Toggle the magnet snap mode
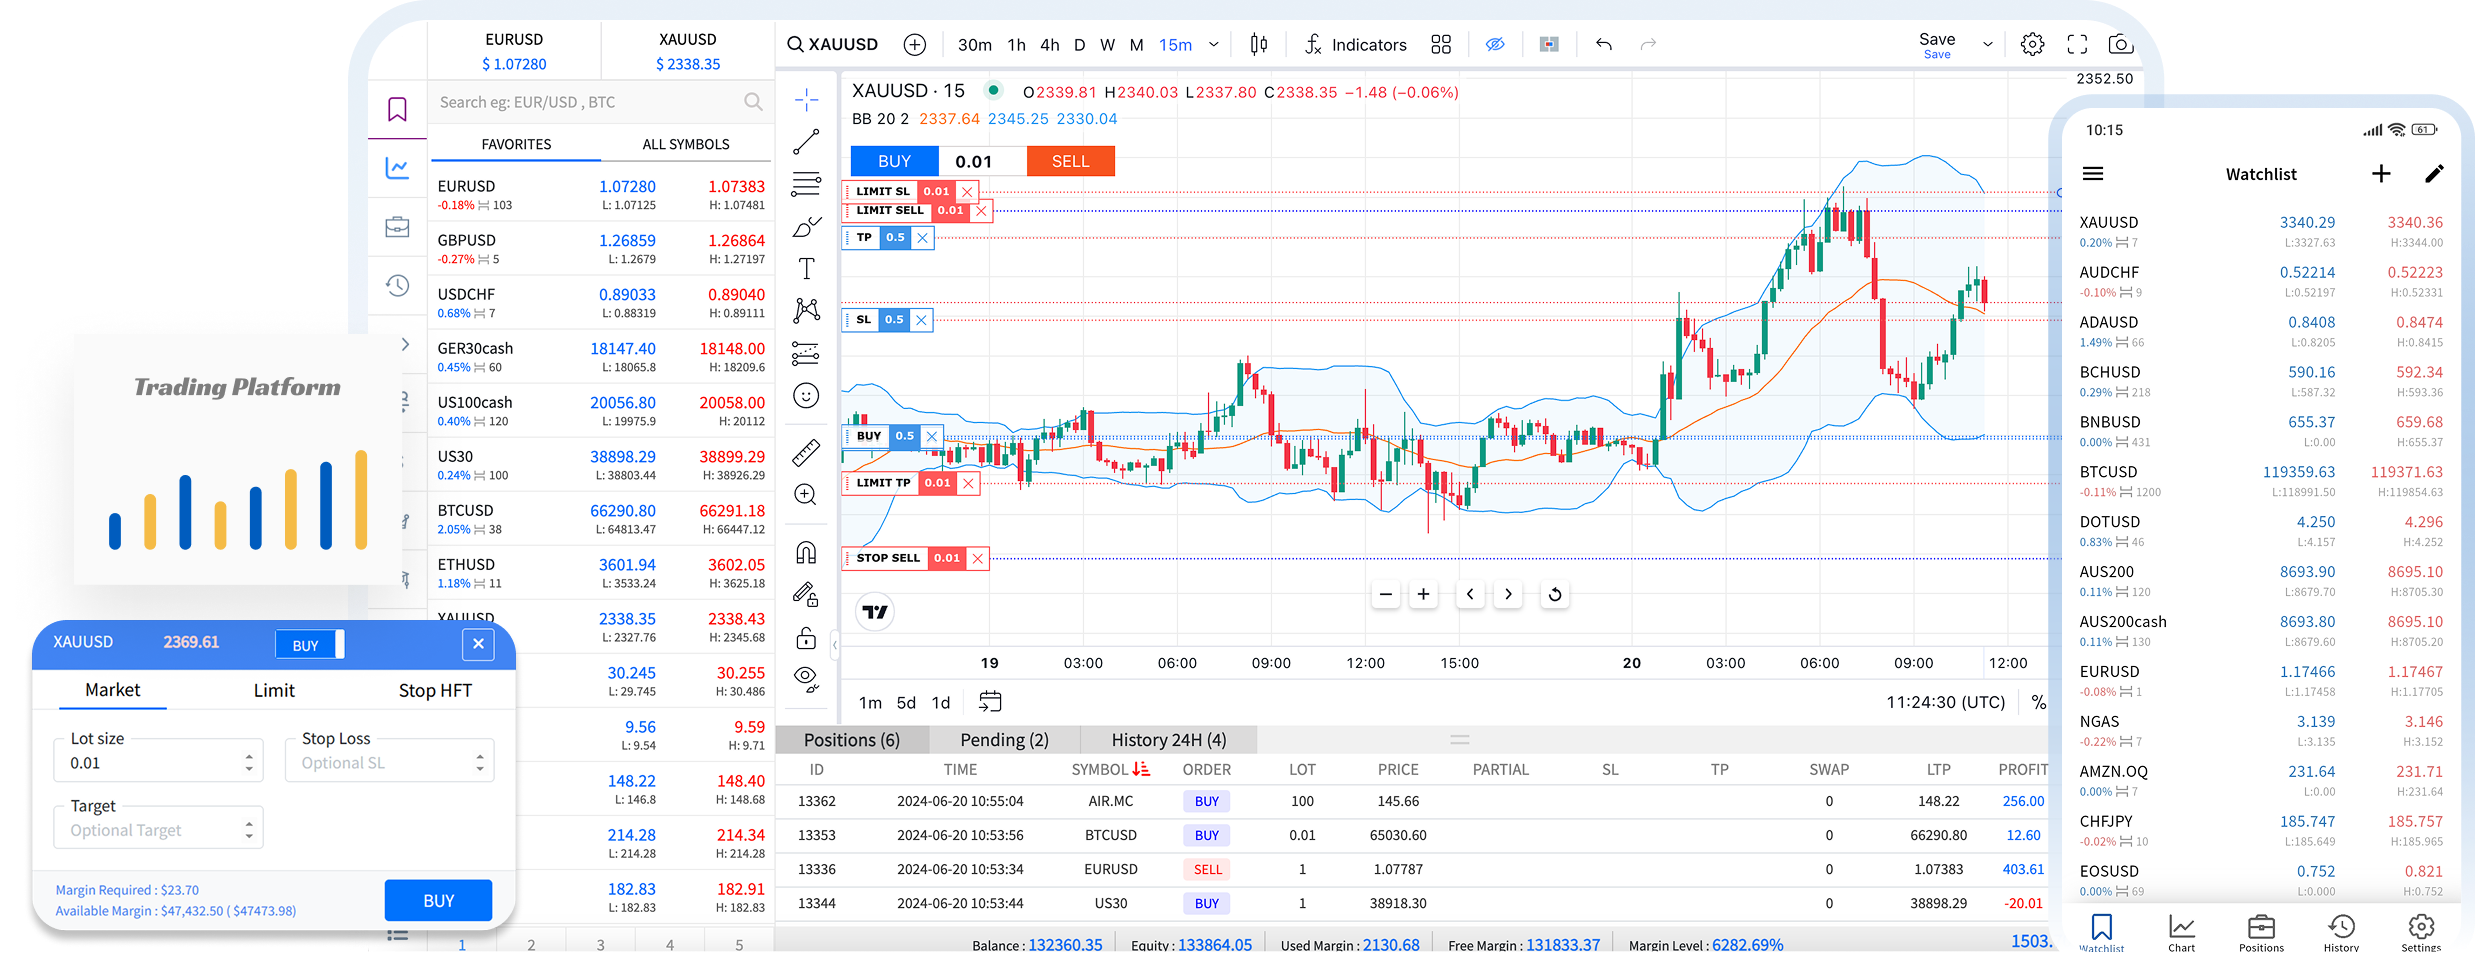Image resolution: width=2475 pixels, height=972 pixels. point(806,552)
